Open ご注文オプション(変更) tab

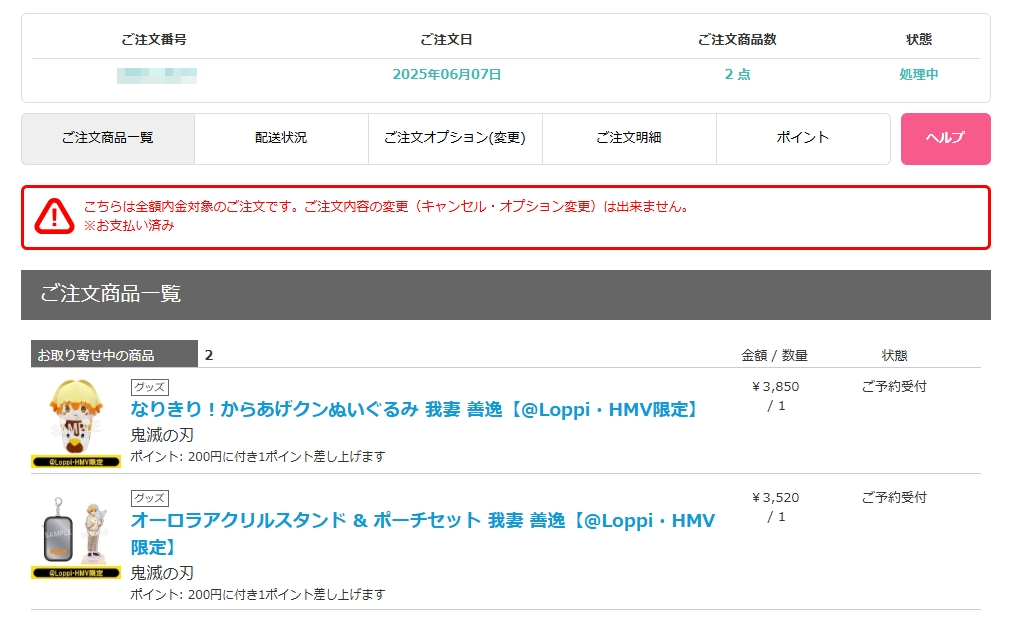tap(455, 139)
